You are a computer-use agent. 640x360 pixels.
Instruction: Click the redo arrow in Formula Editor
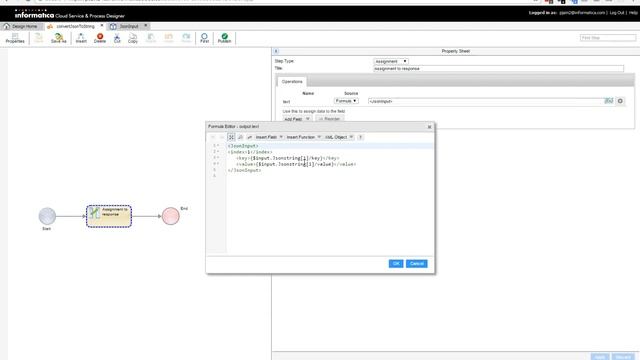222,137
